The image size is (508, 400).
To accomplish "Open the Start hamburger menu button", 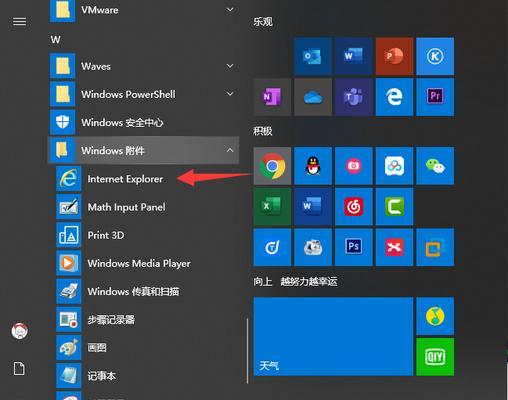I will point(19,22).
